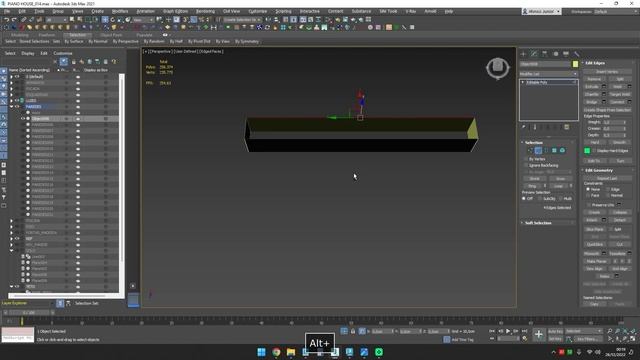
Task: Switch to Element sub-object level
Action: coord(562,151)
